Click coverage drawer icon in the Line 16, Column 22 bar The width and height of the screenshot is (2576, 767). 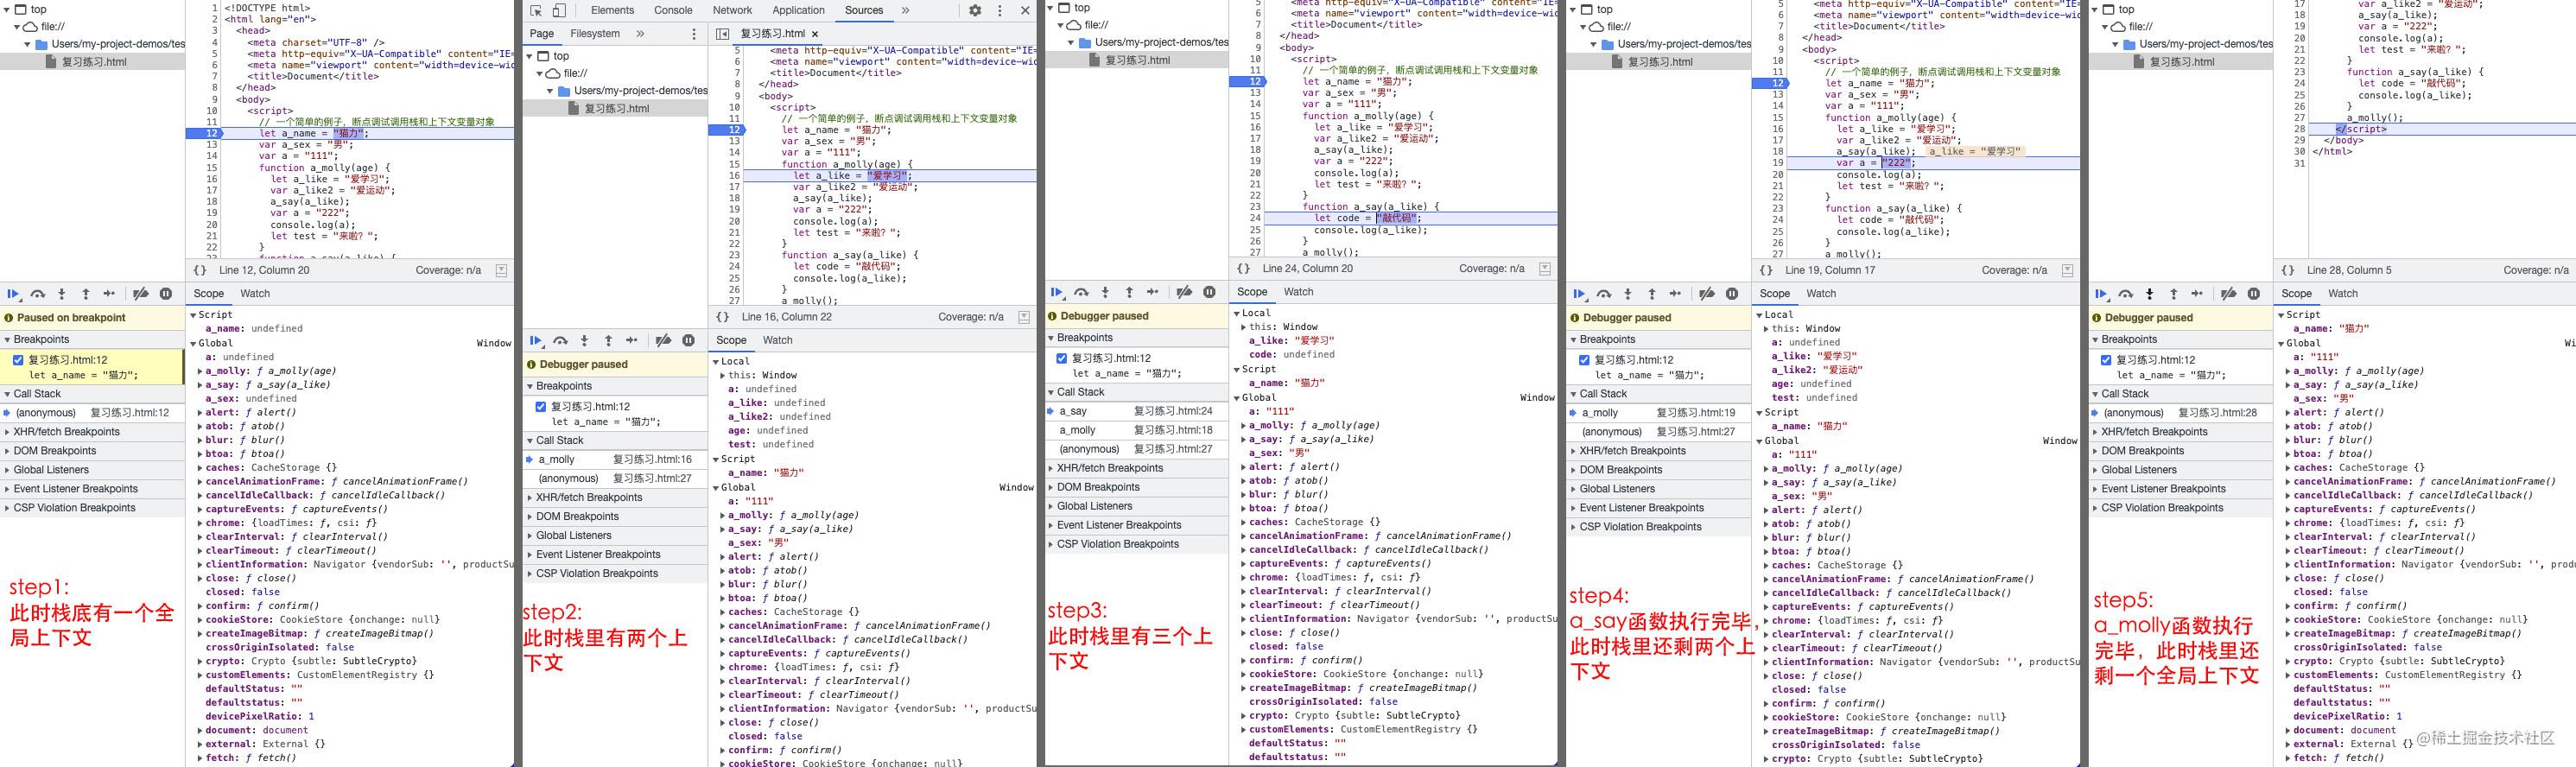[x=1024, y=317]
